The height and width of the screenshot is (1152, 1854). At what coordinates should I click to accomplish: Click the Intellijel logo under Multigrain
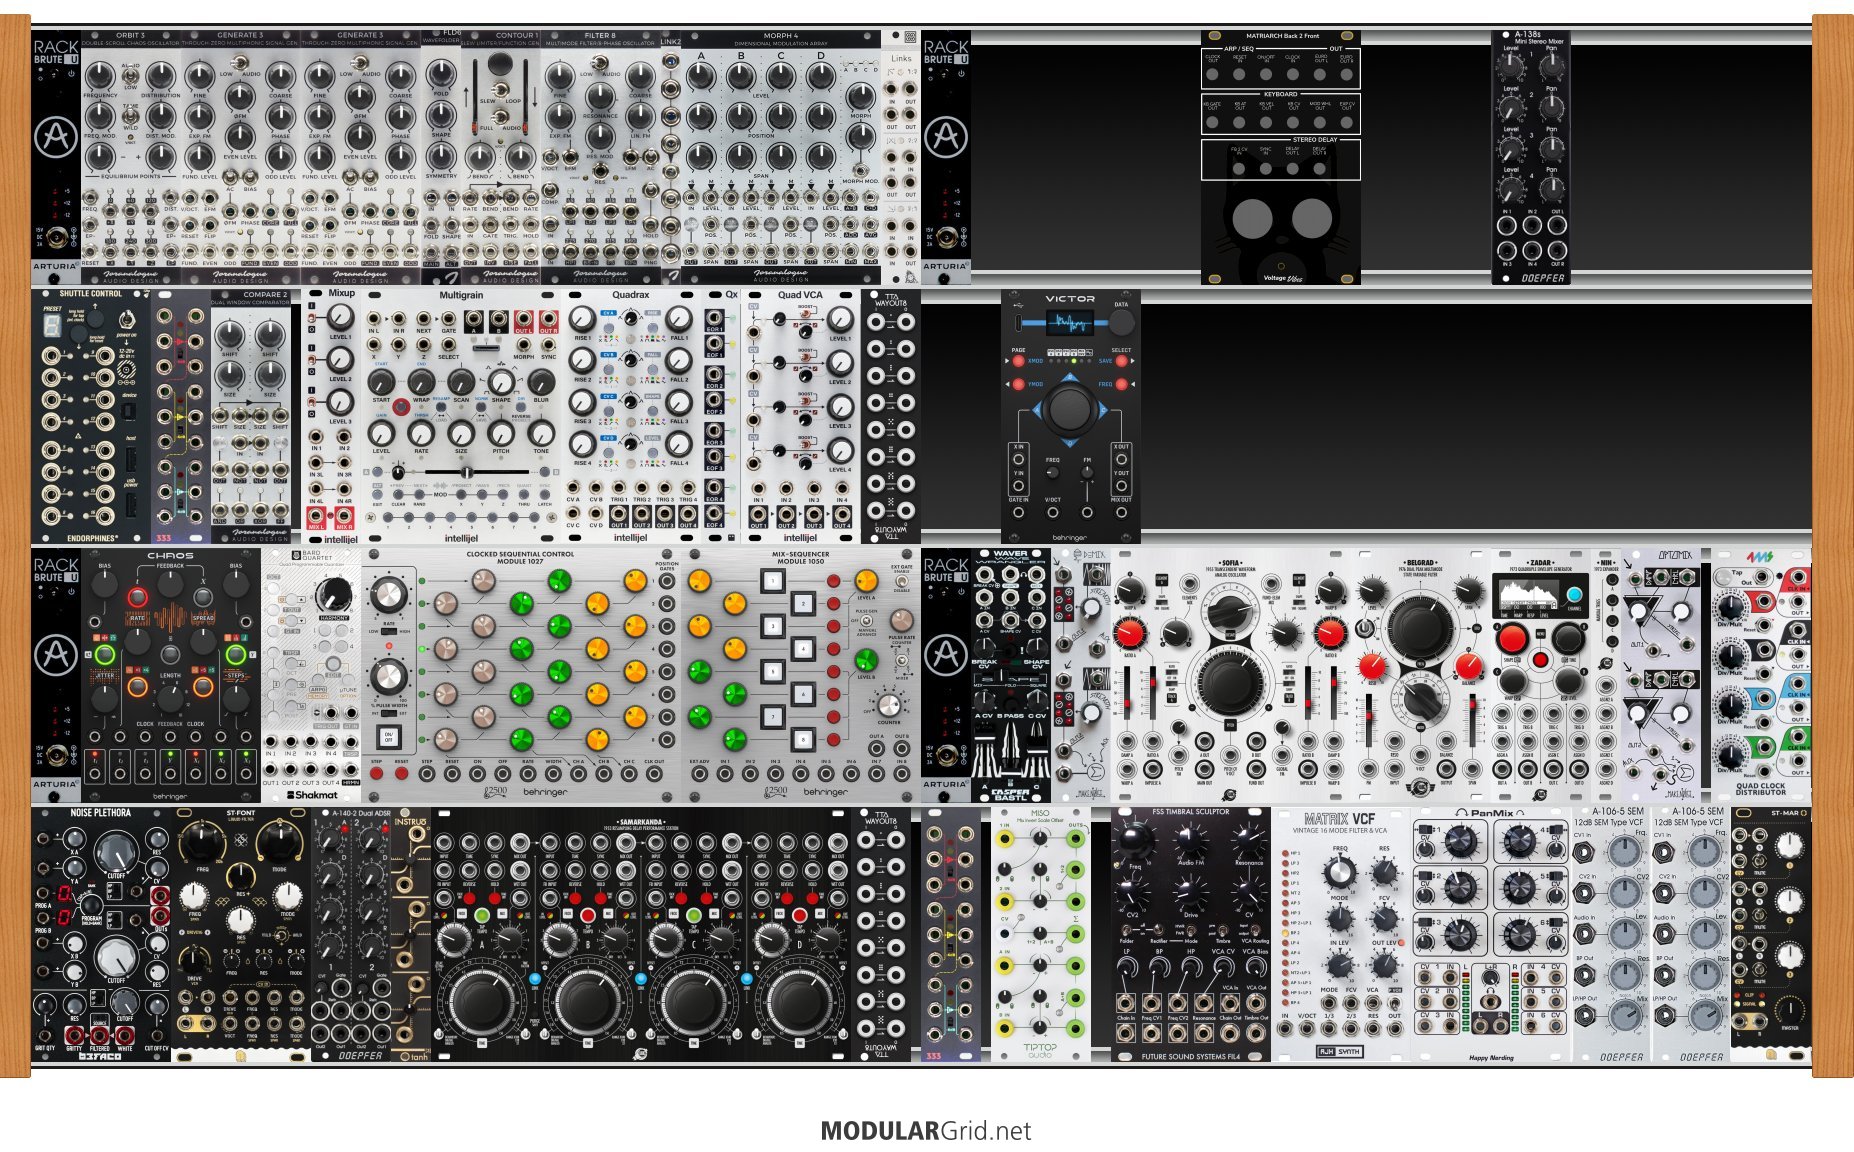coord(461,538)
